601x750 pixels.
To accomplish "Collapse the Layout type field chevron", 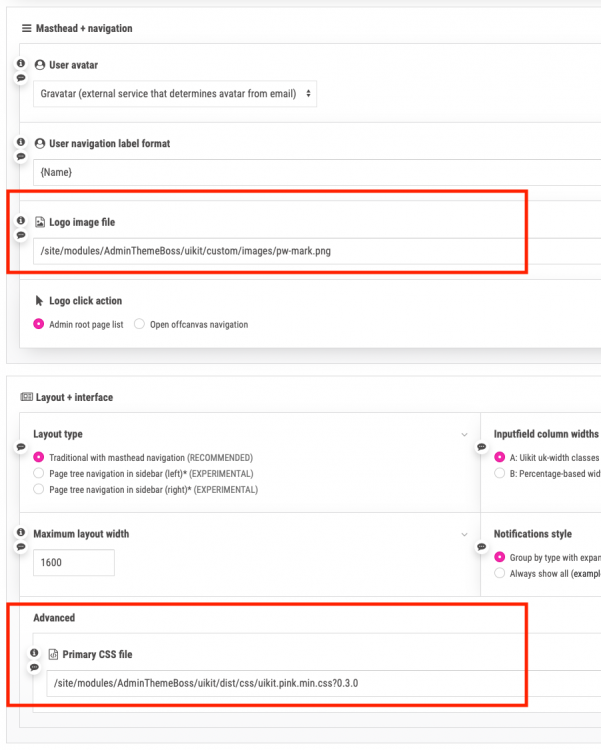I will click(464, 435).
